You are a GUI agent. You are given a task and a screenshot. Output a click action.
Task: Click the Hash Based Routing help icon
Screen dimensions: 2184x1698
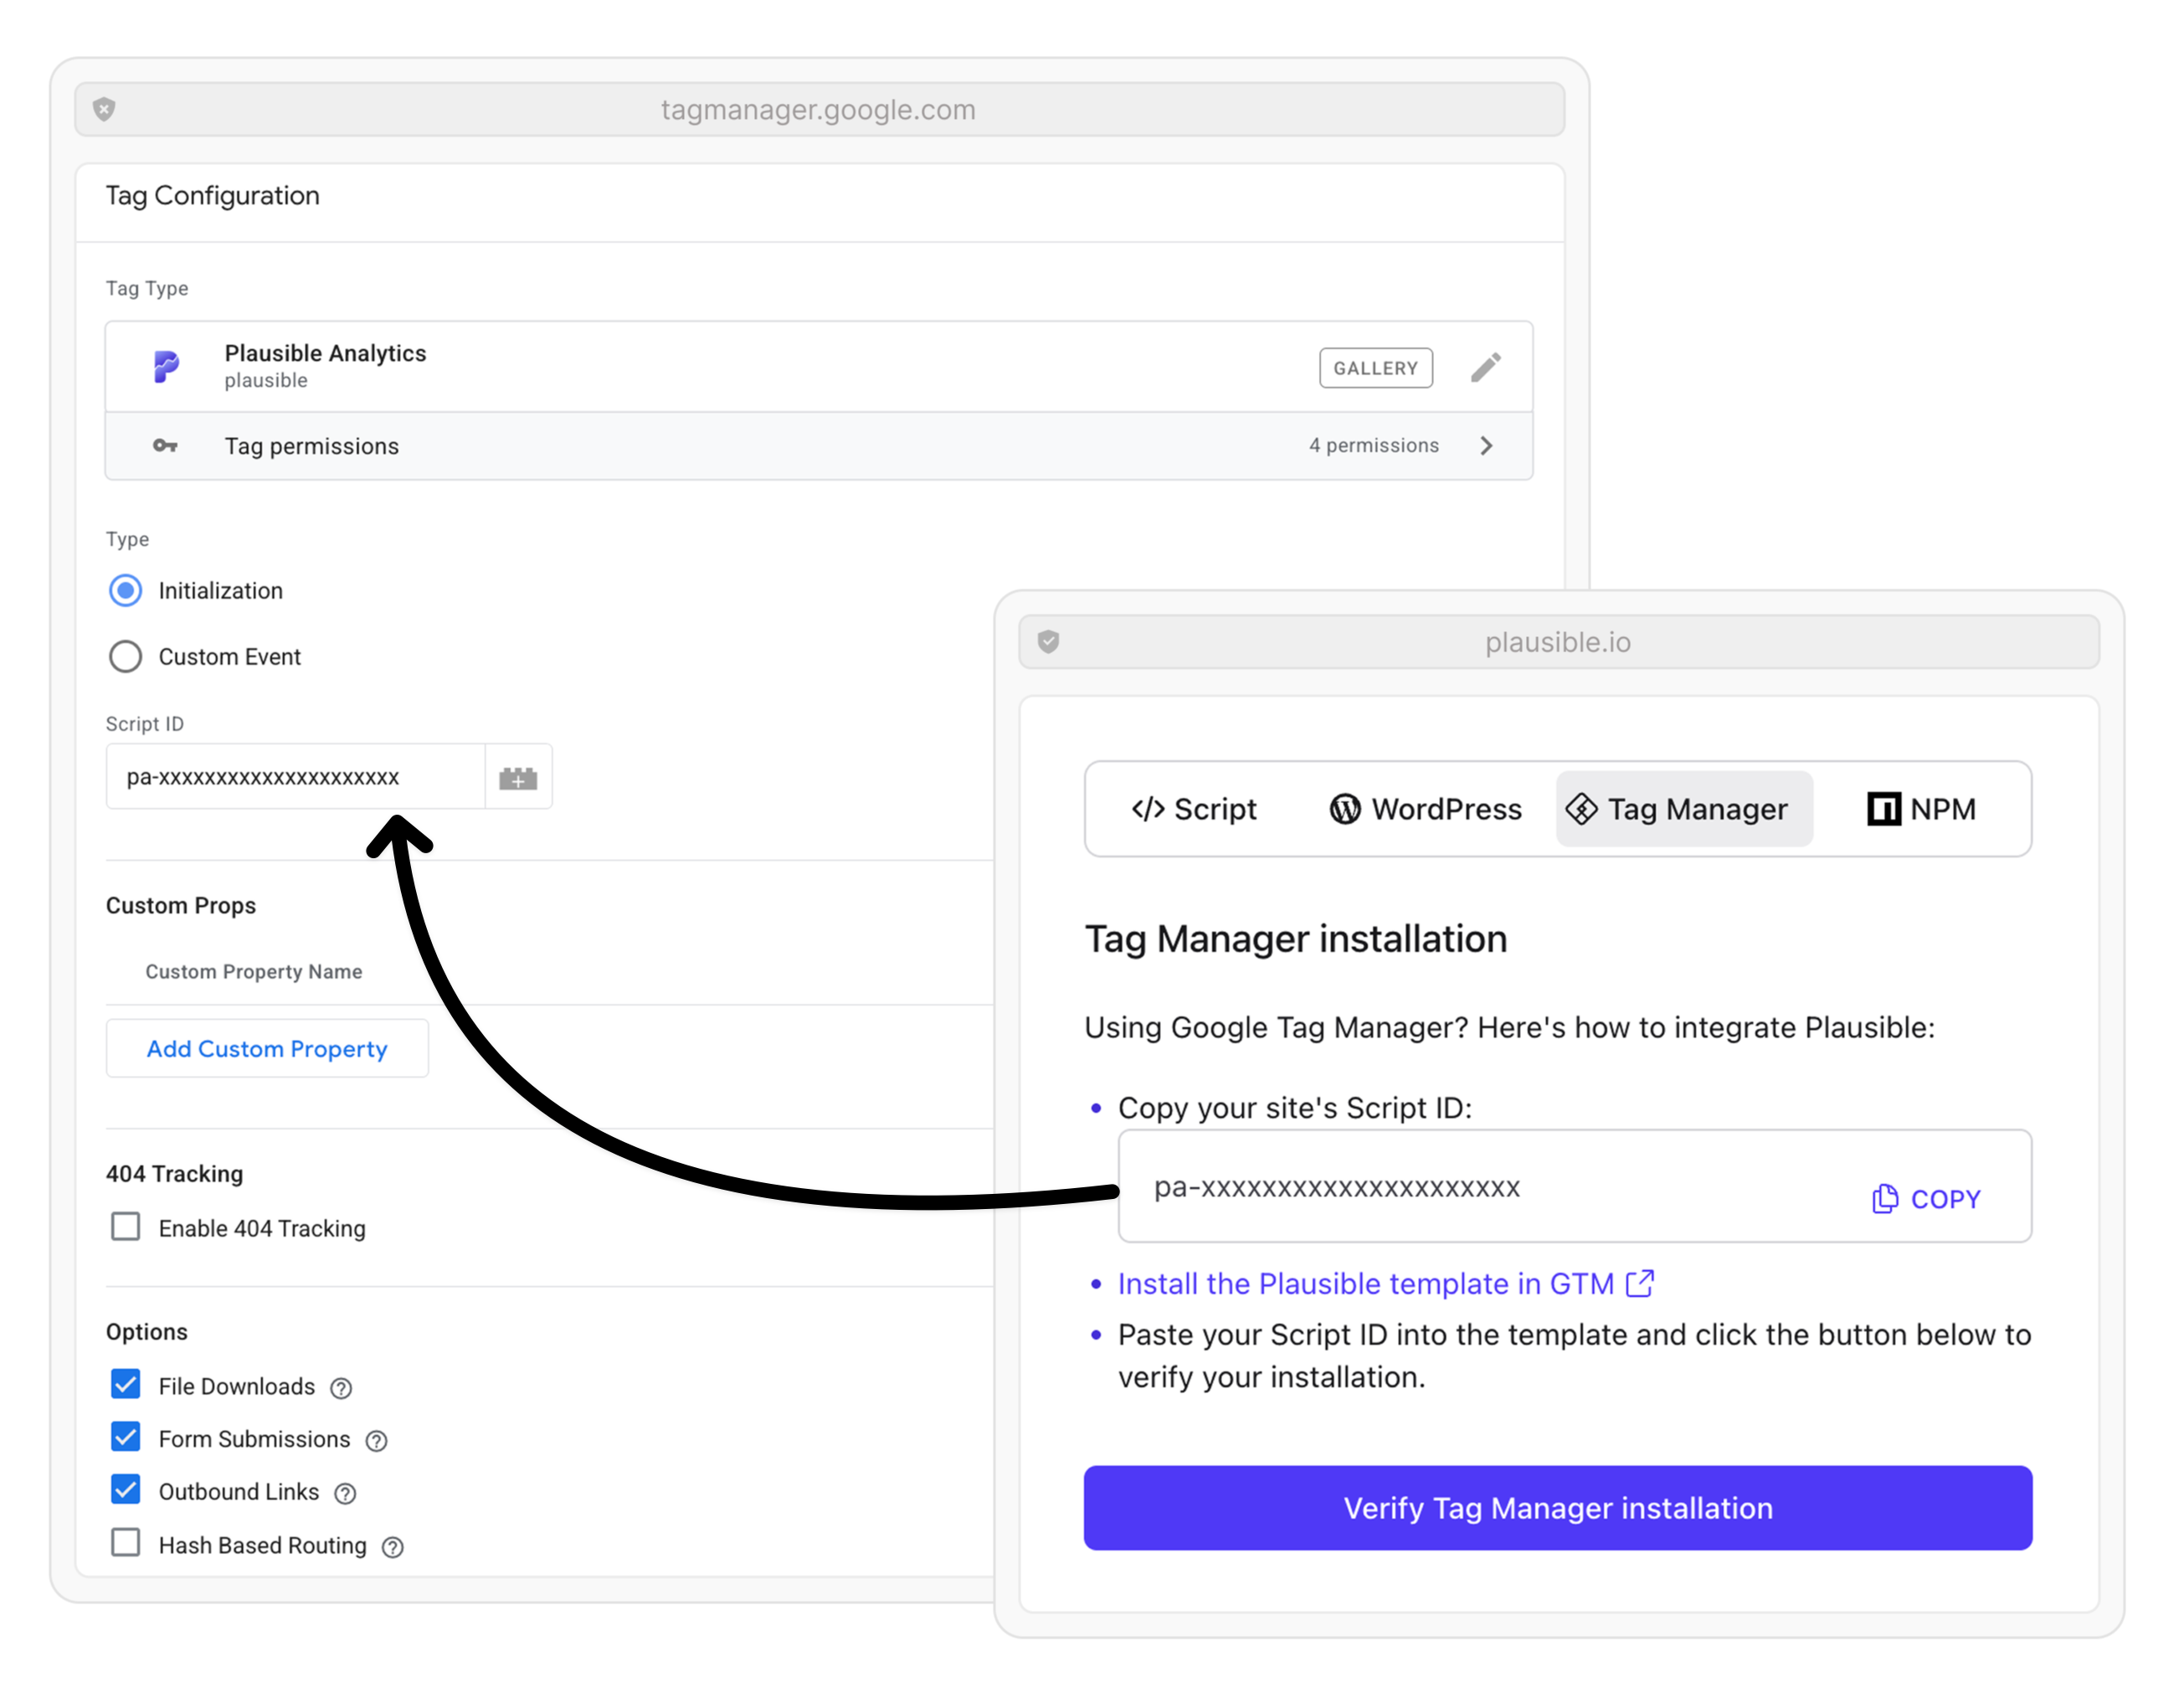point(393,1547)
